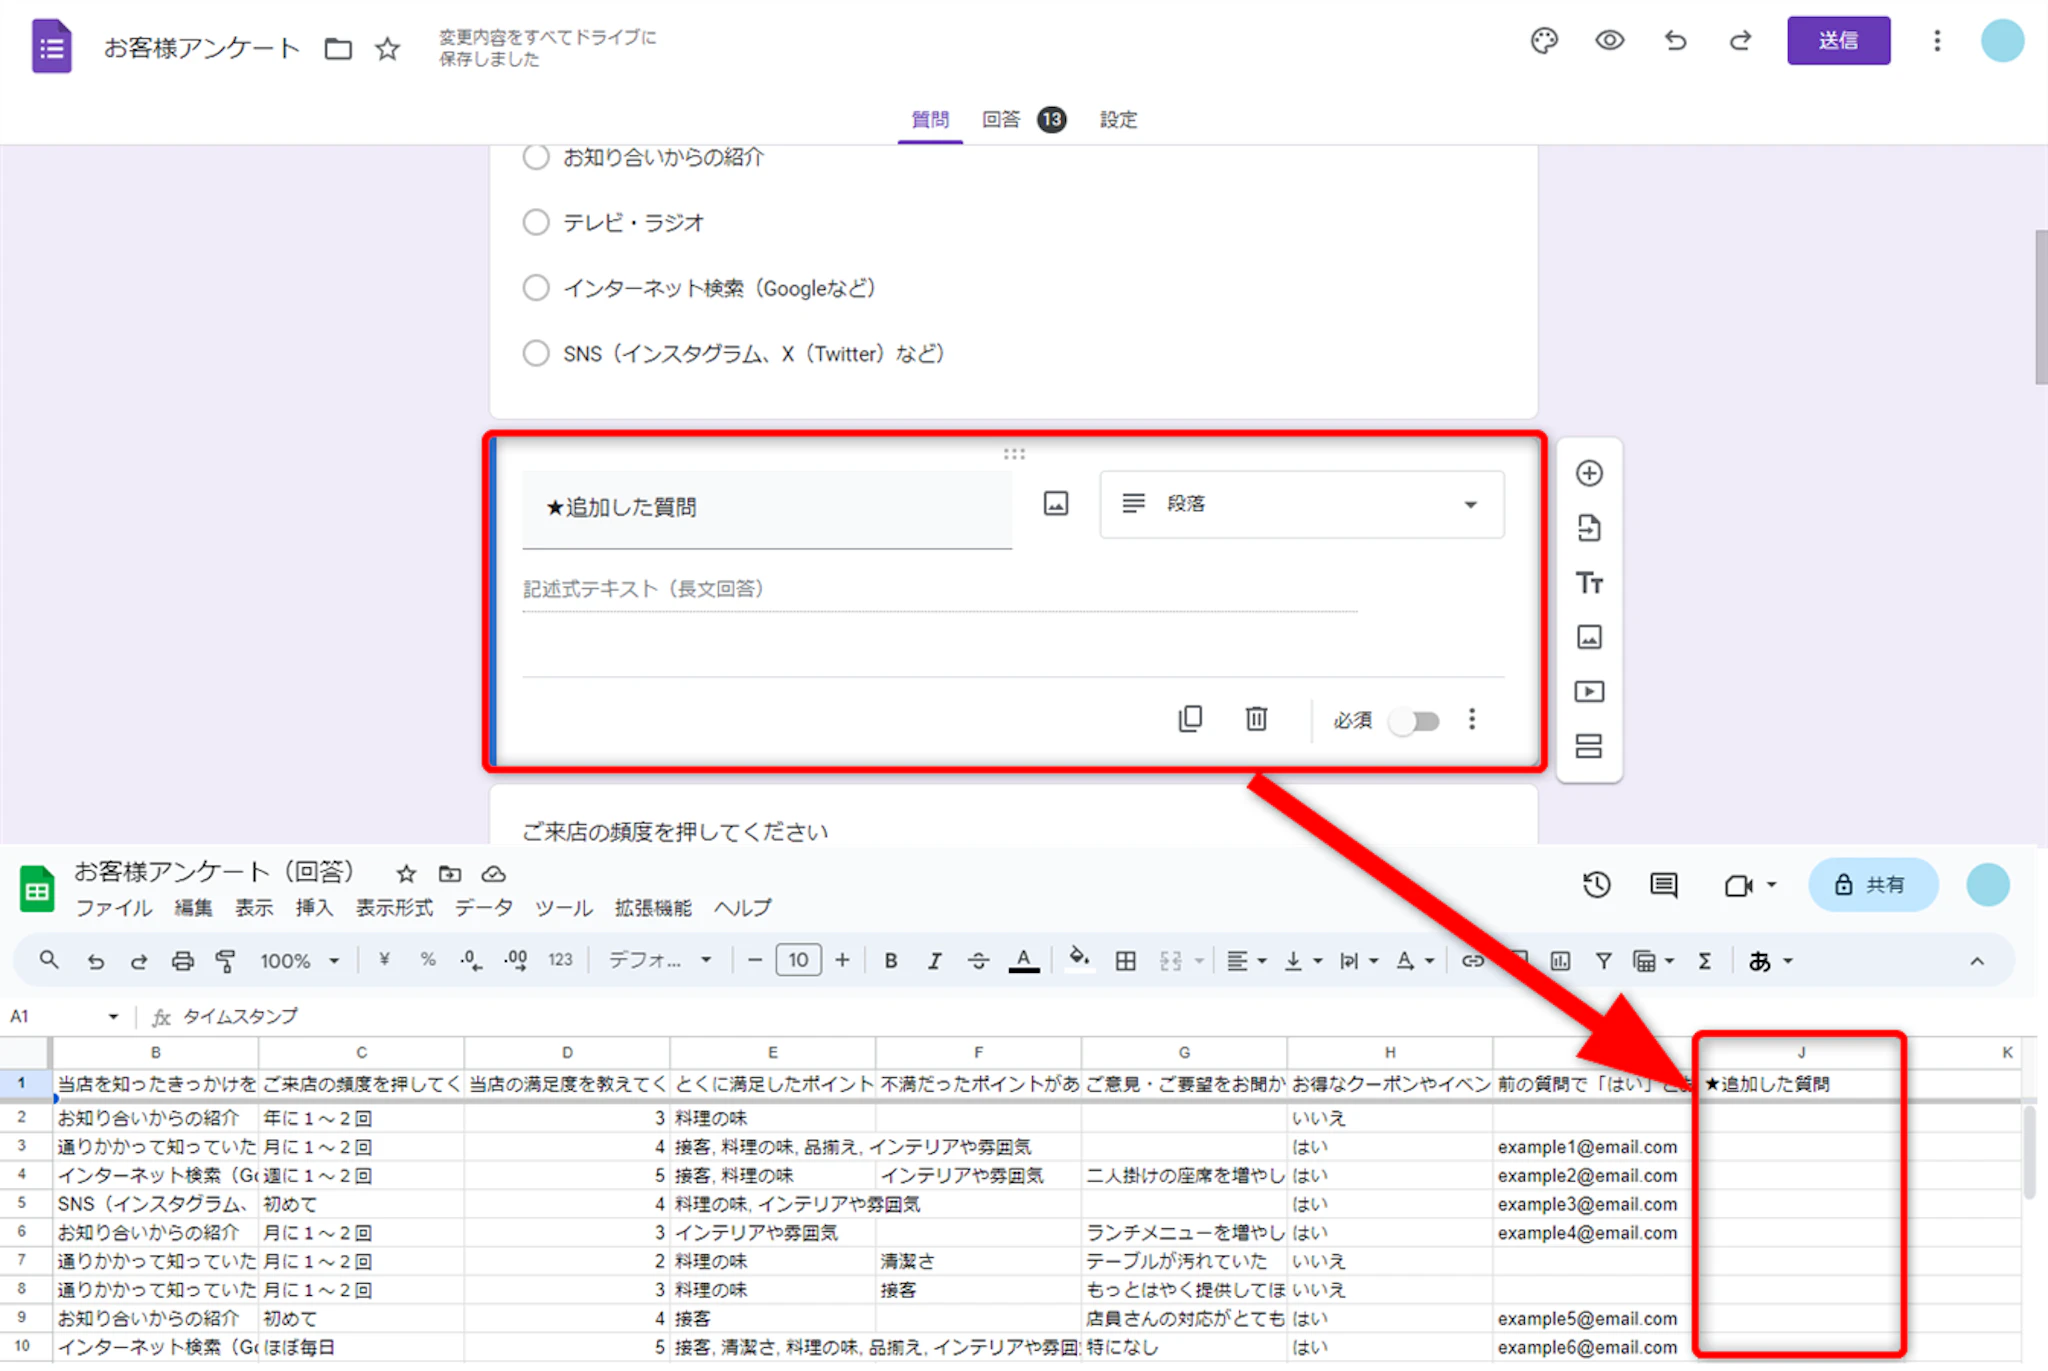The width and height of the screenshot is (2048, 1371).
Task: Click the purple 送信 button
Action: coord(1838,41)
